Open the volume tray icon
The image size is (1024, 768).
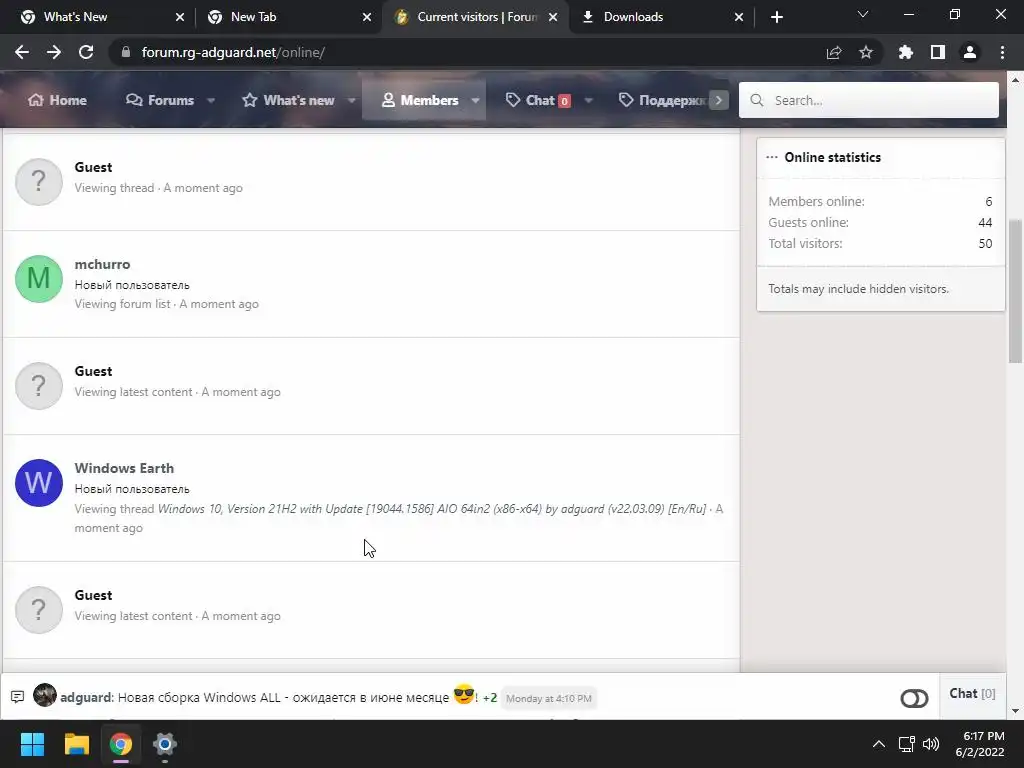pyautogui.click(x=931, y=744)
